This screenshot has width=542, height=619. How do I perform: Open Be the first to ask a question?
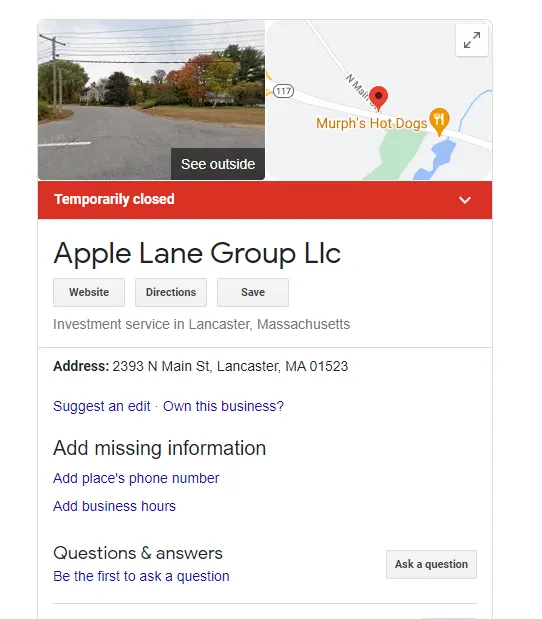click(141, 576)
